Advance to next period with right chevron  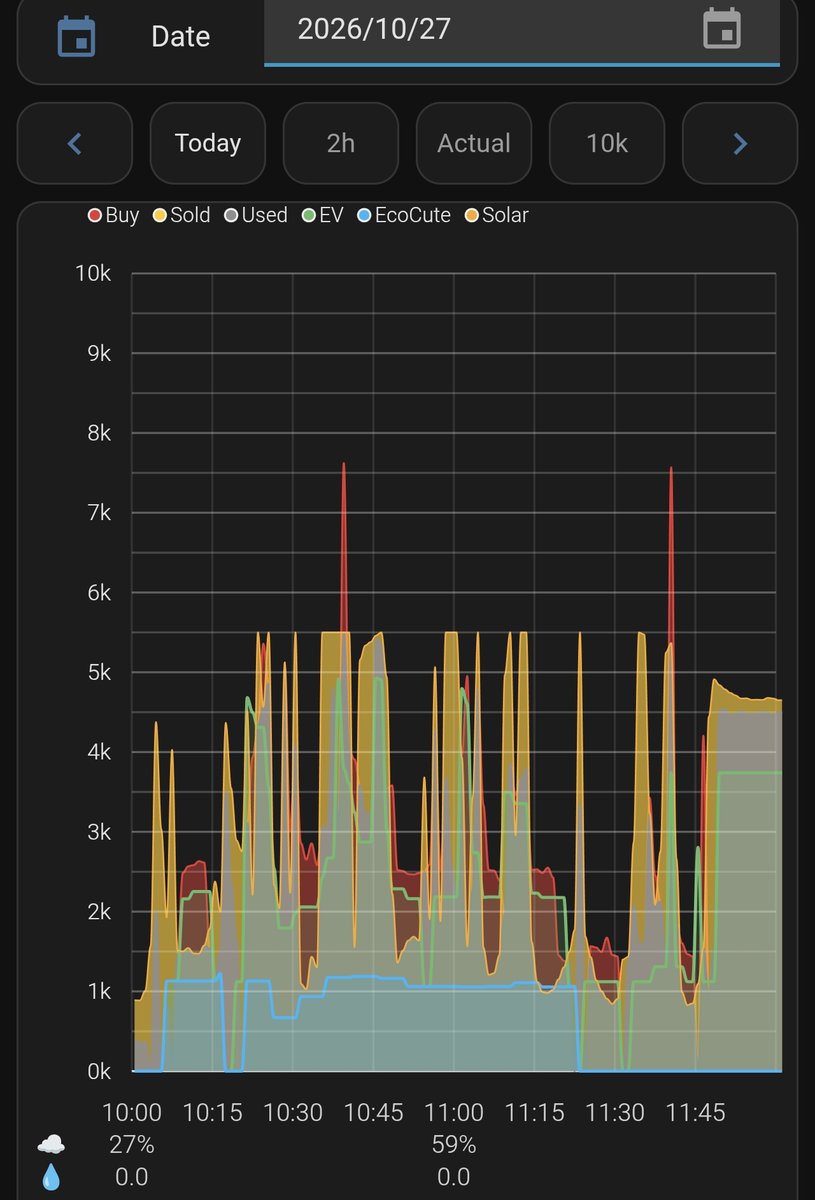[740, 143]
